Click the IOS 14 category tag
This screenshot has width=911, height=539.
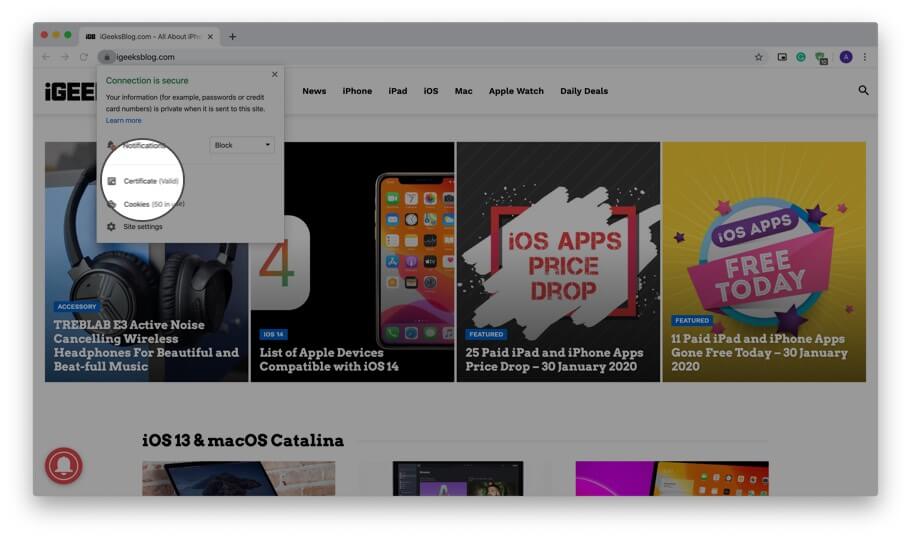(x=273, y=334)
